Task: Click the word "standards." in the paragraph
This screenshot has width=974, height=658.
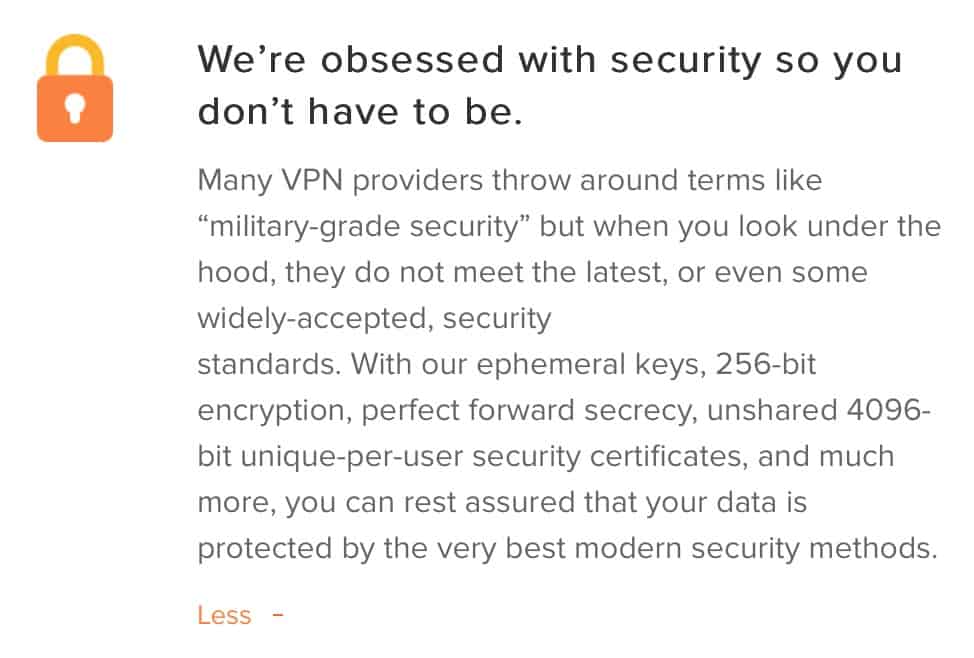Action: click(270, 364)
